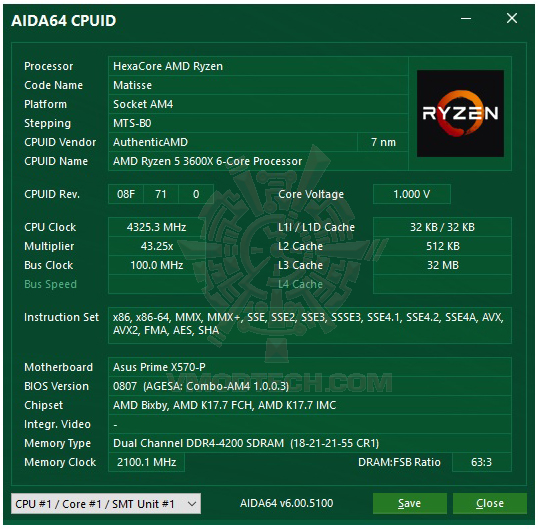The height and width of the screenshot is (530, 538).
Task: Open the CPU #1 / Core #1 dropdown
Action: tap(106, 504)
